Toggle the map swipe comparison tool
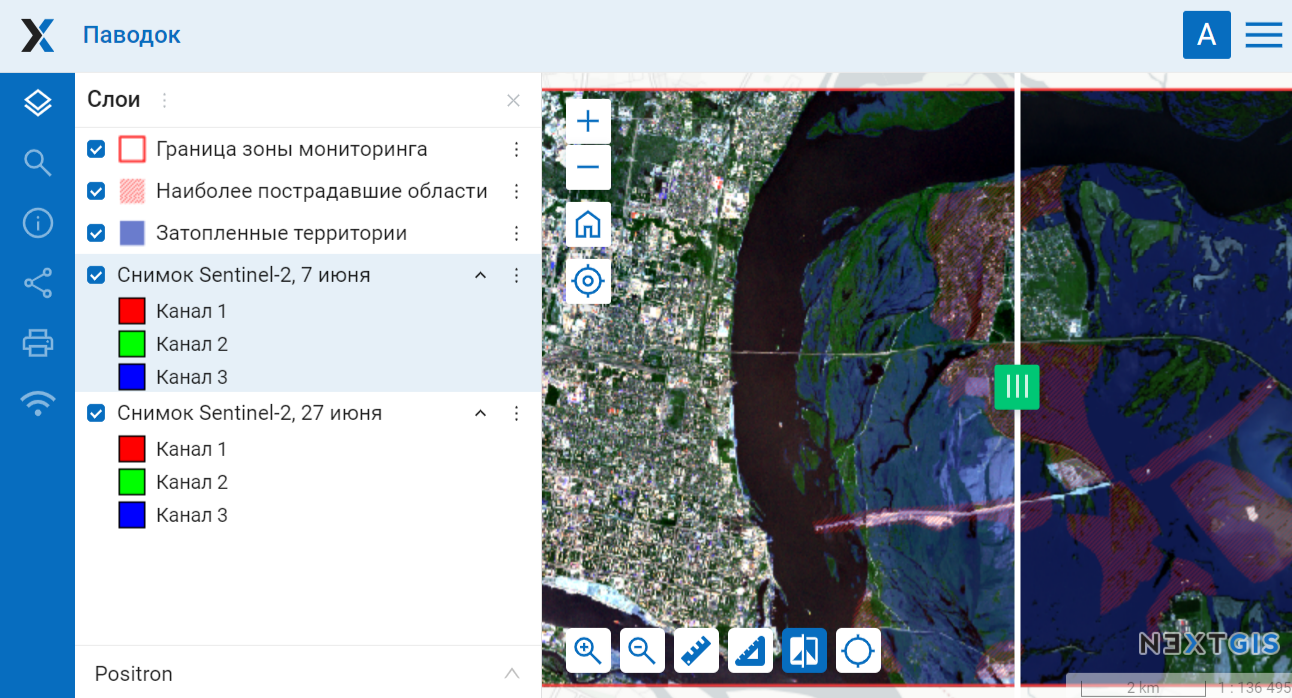Viewport: 1292px width, 698px height. (804, 650)
